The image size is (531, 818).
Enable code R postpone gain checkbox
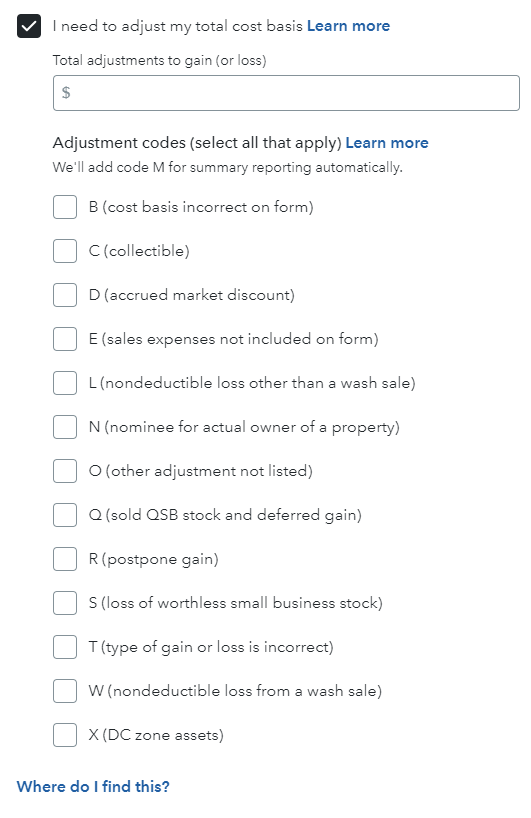(x=65, y=559)
